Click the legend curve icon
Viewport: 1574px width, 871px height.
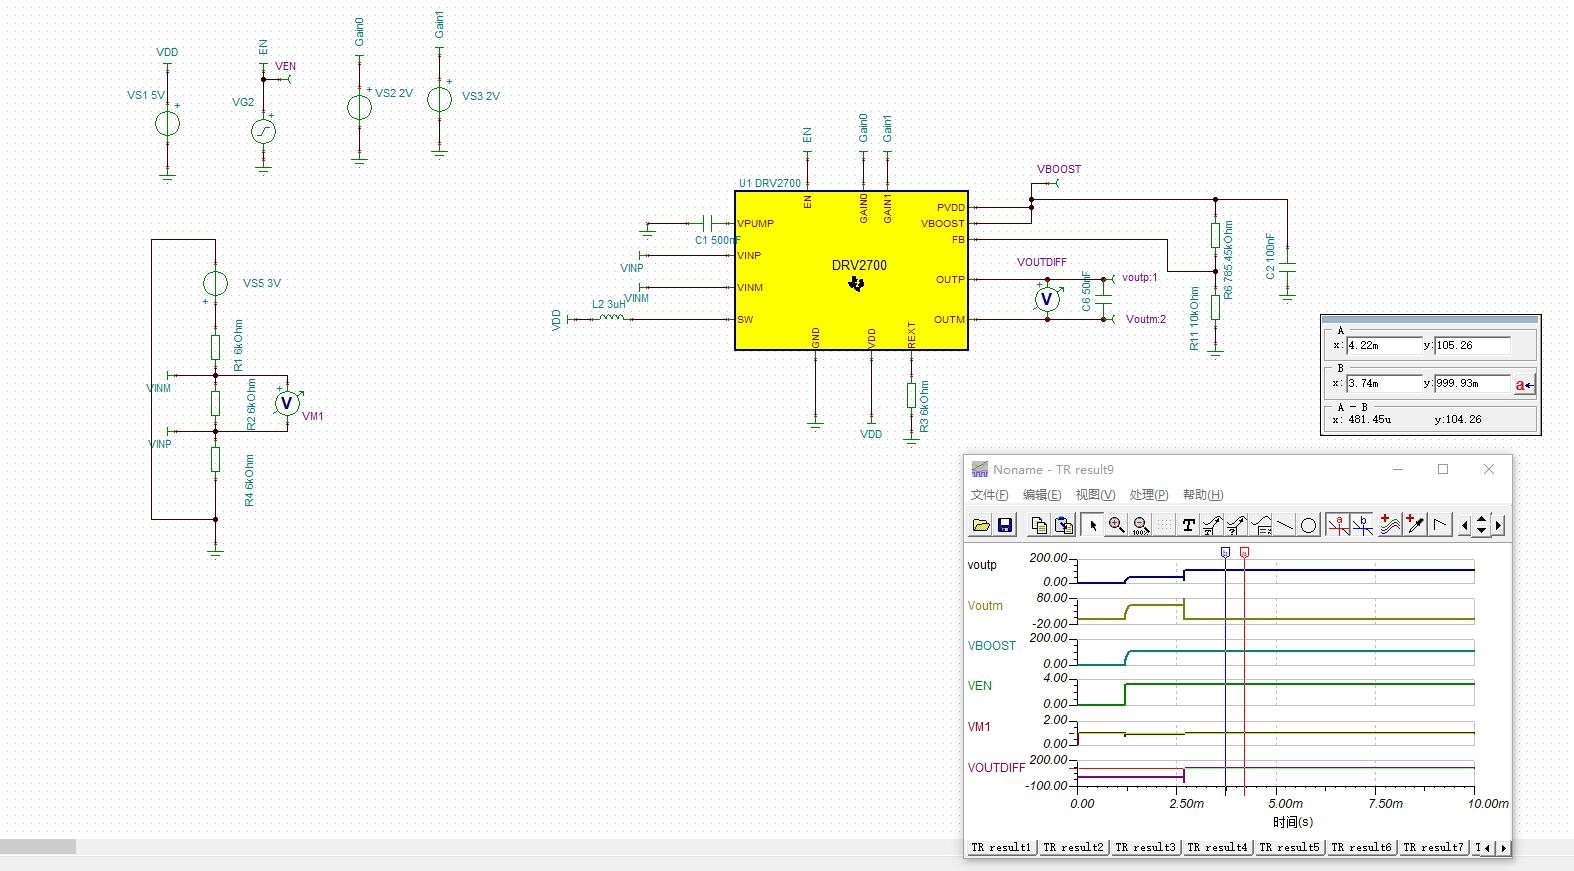click(1261, 525)
